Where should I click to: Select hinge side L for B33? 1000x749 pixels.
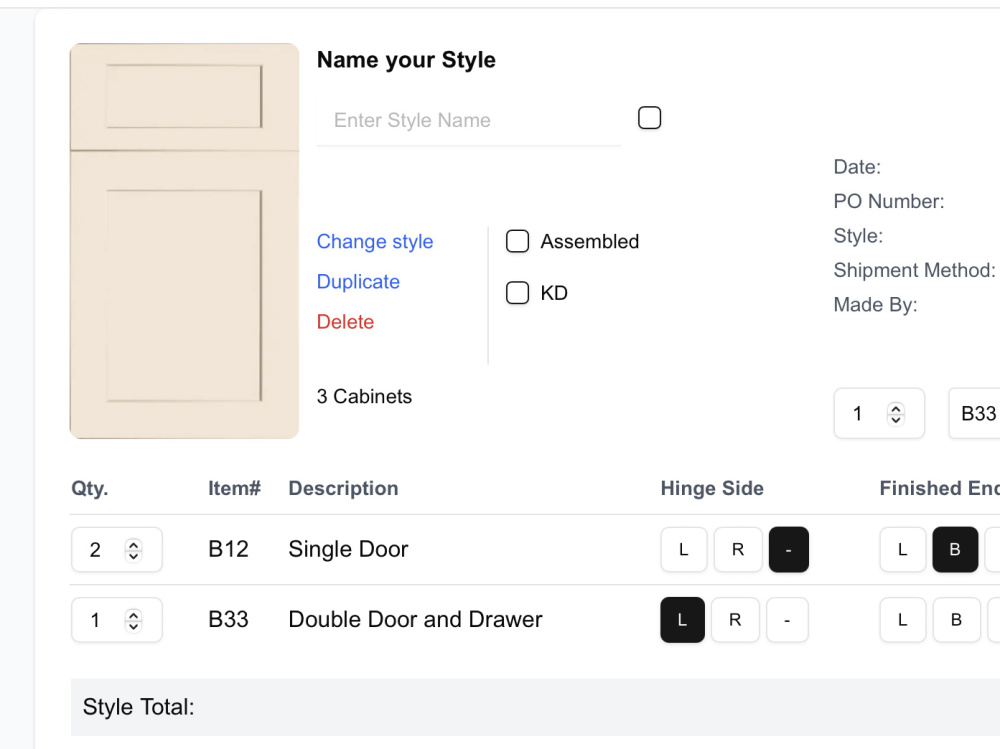coord(682,619)
